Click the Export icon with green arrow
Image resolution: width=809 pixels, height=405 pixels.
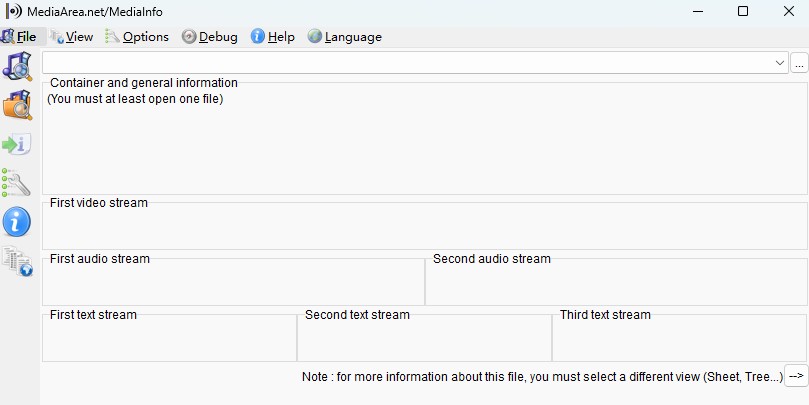(18, 144)
